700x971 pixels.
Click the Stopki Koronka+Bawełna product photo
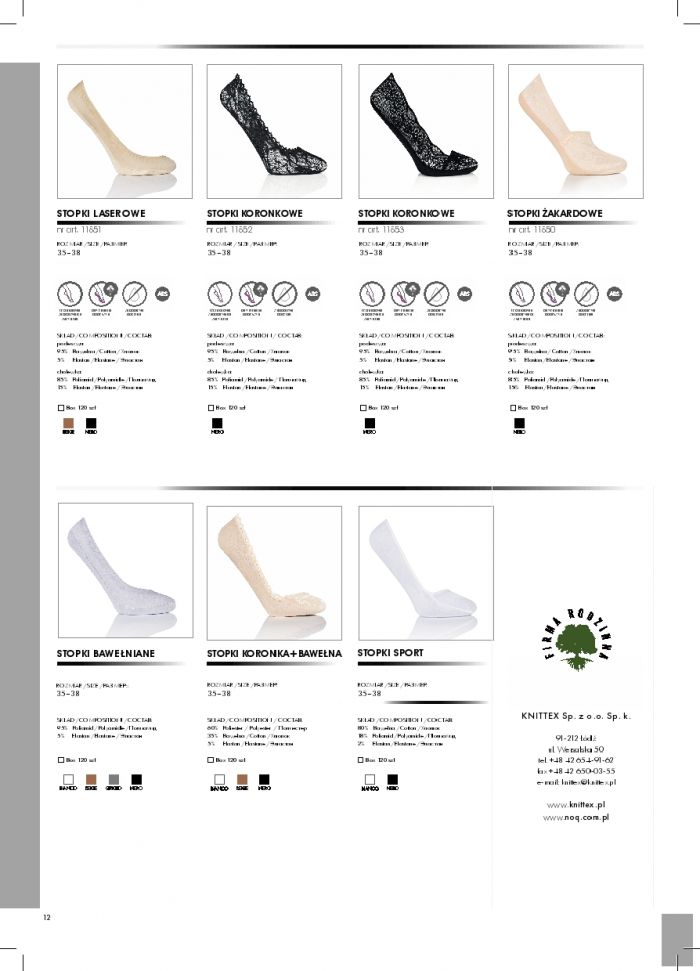[x=274, y=573]
